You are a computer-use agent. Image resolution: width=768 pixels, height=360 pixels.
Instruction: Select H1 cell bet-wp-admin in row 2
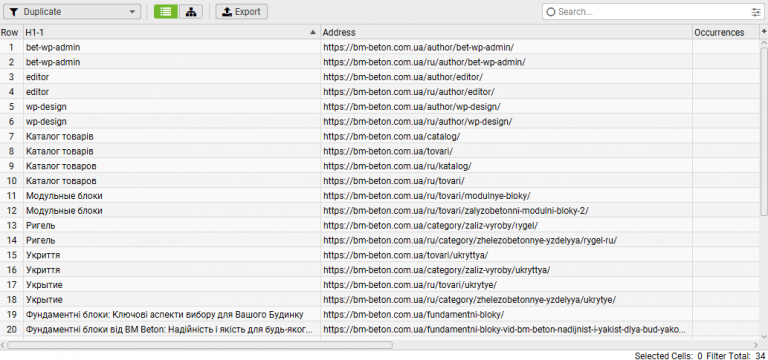[171, 62]
